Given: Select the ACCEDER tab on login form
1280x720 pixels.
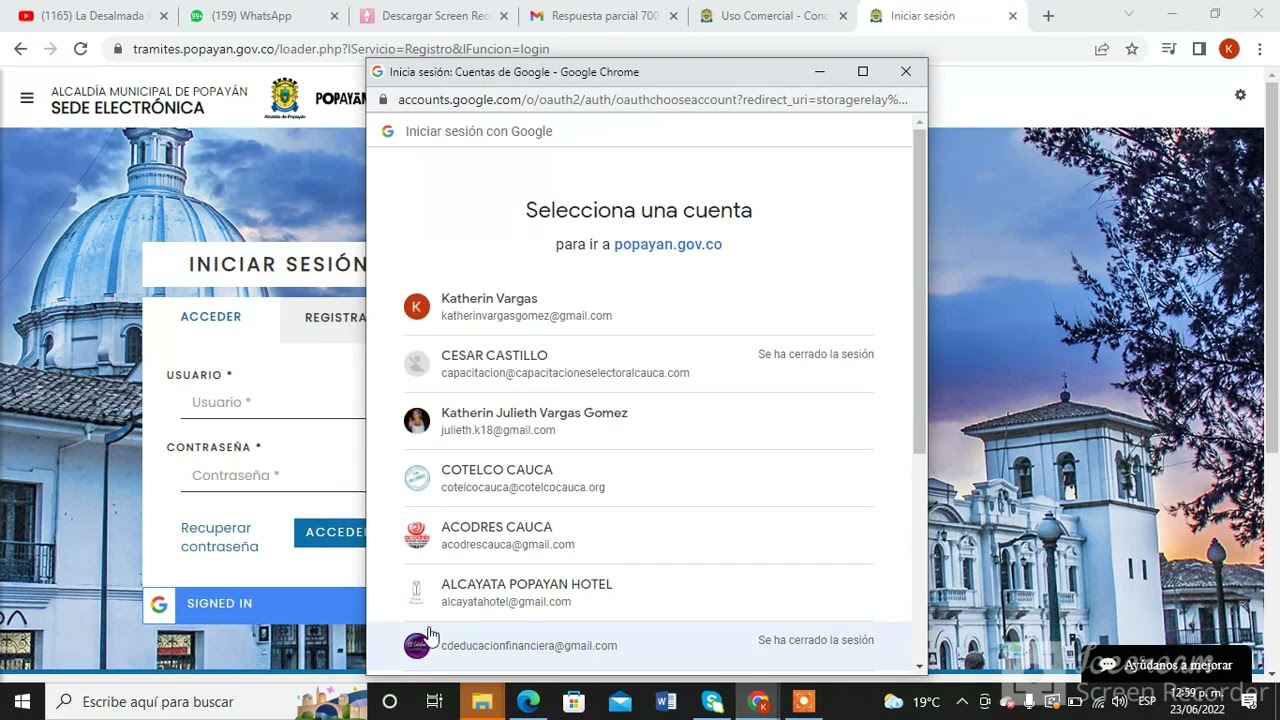Looking at the screenshot, I should pyautogui.click(x=211, y=317).
